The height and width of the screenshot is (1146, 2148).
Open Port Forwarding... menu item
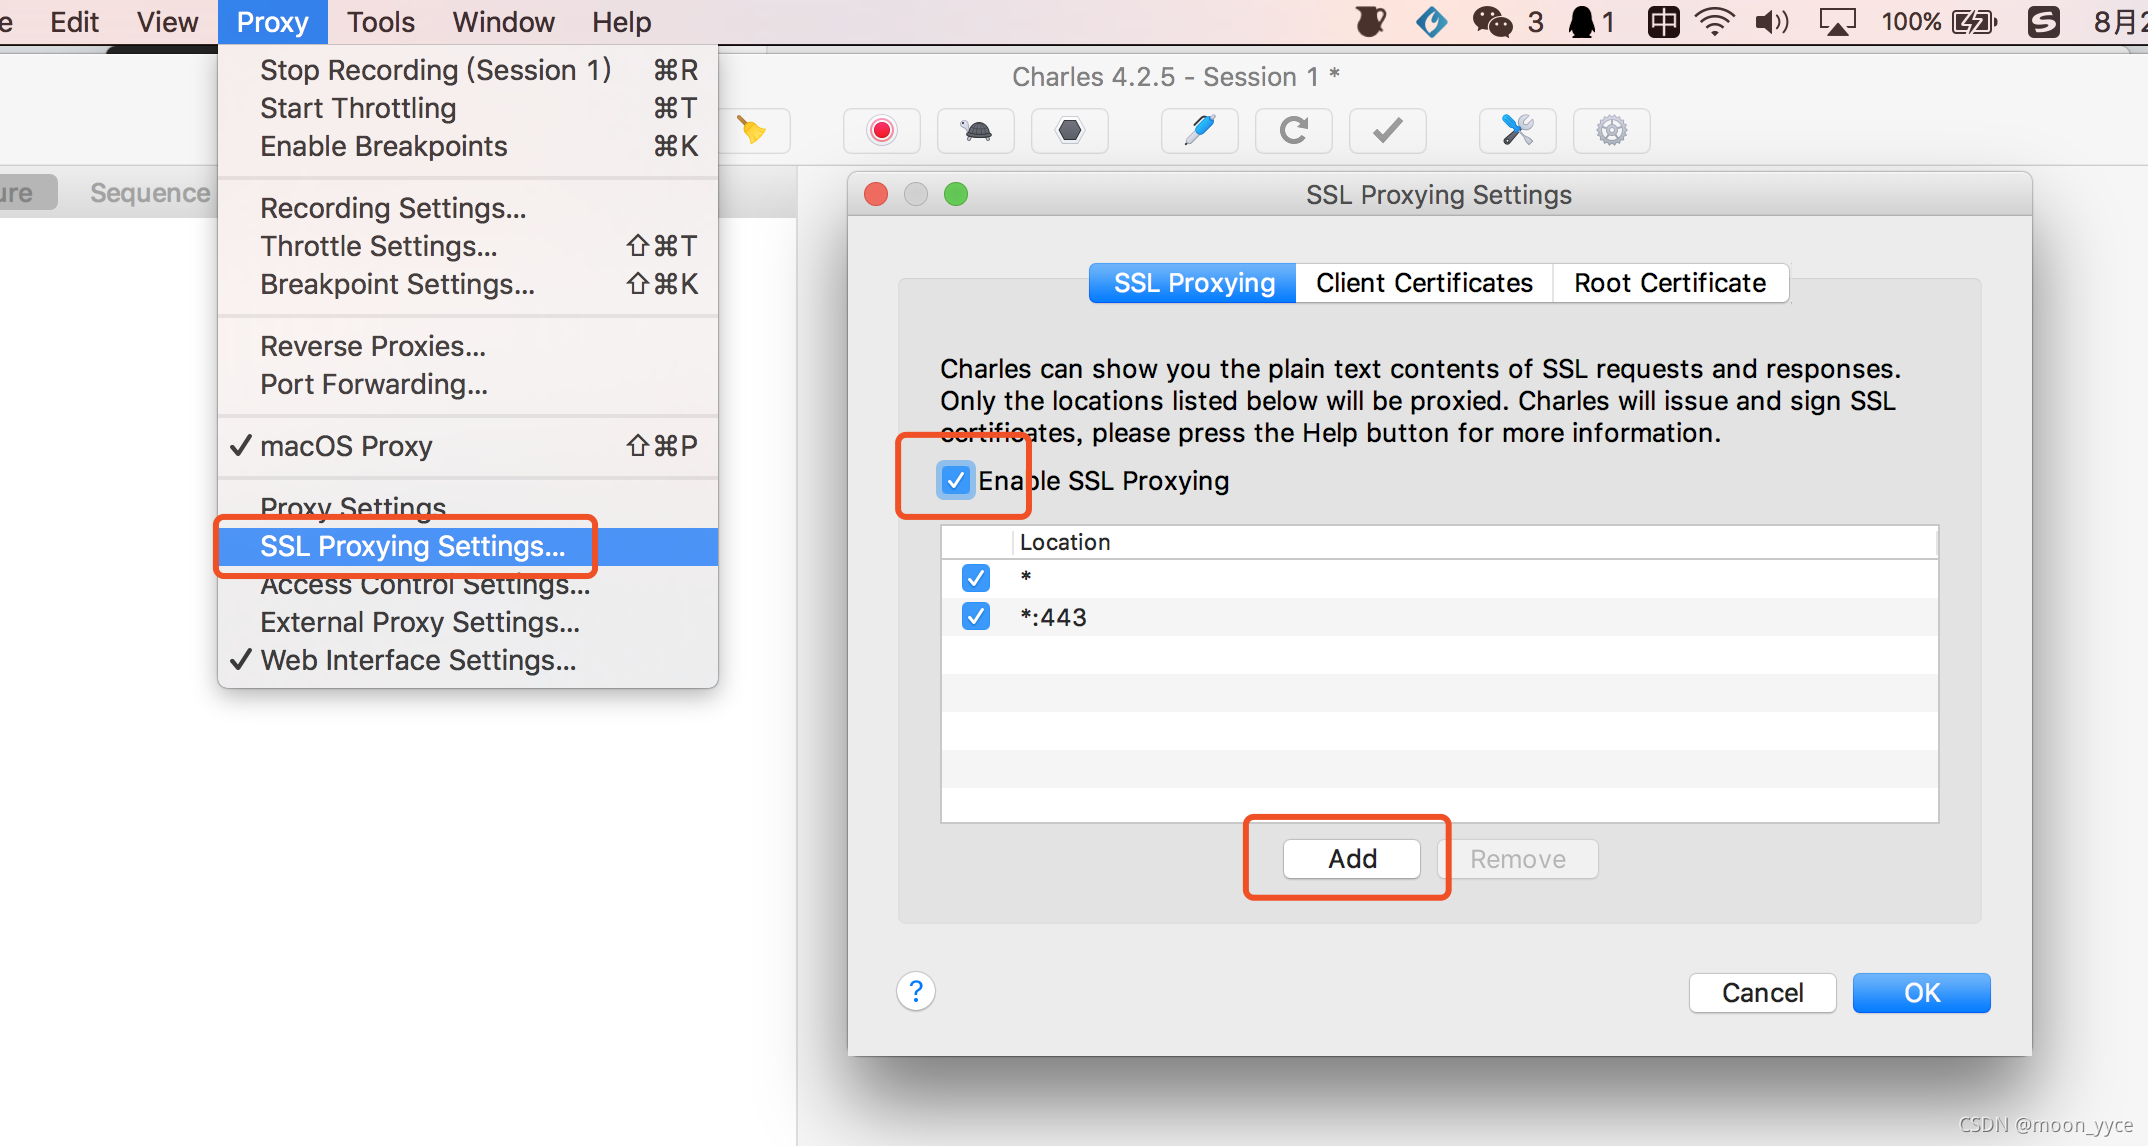pos(468,384)
